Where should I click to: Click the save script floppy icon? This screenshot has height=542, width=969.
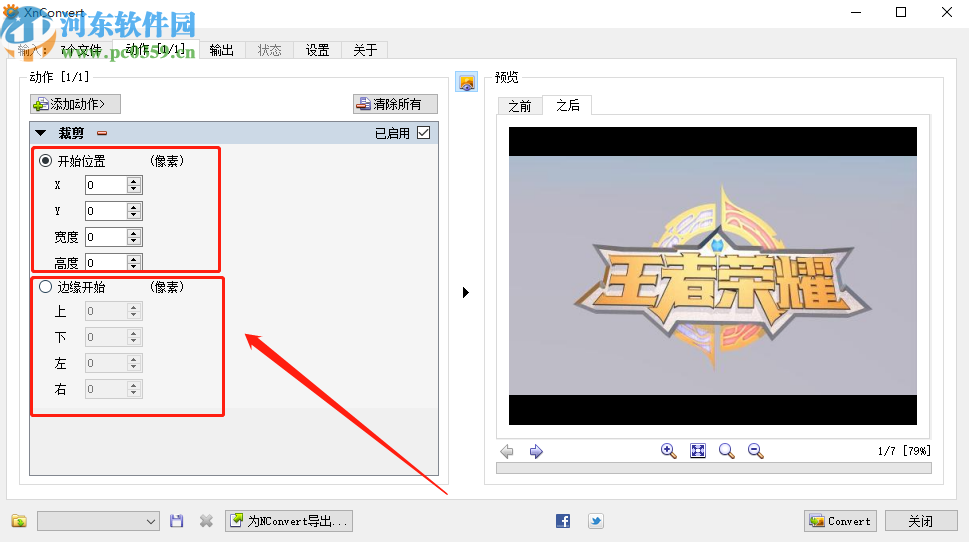(177, 521)
